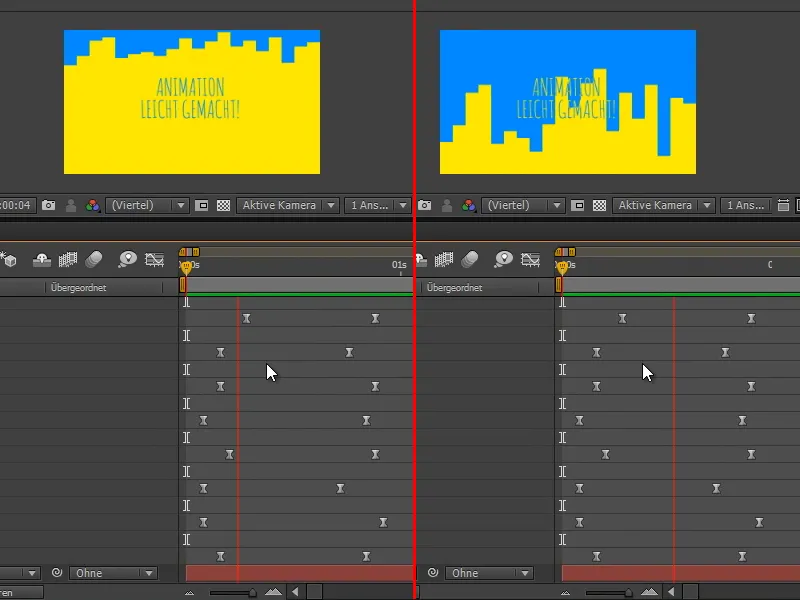The height and width of the screenshot is (600, 800).
Task: Click parent pick whip beside right Ohne dropdown
Action: coord(433,573)
